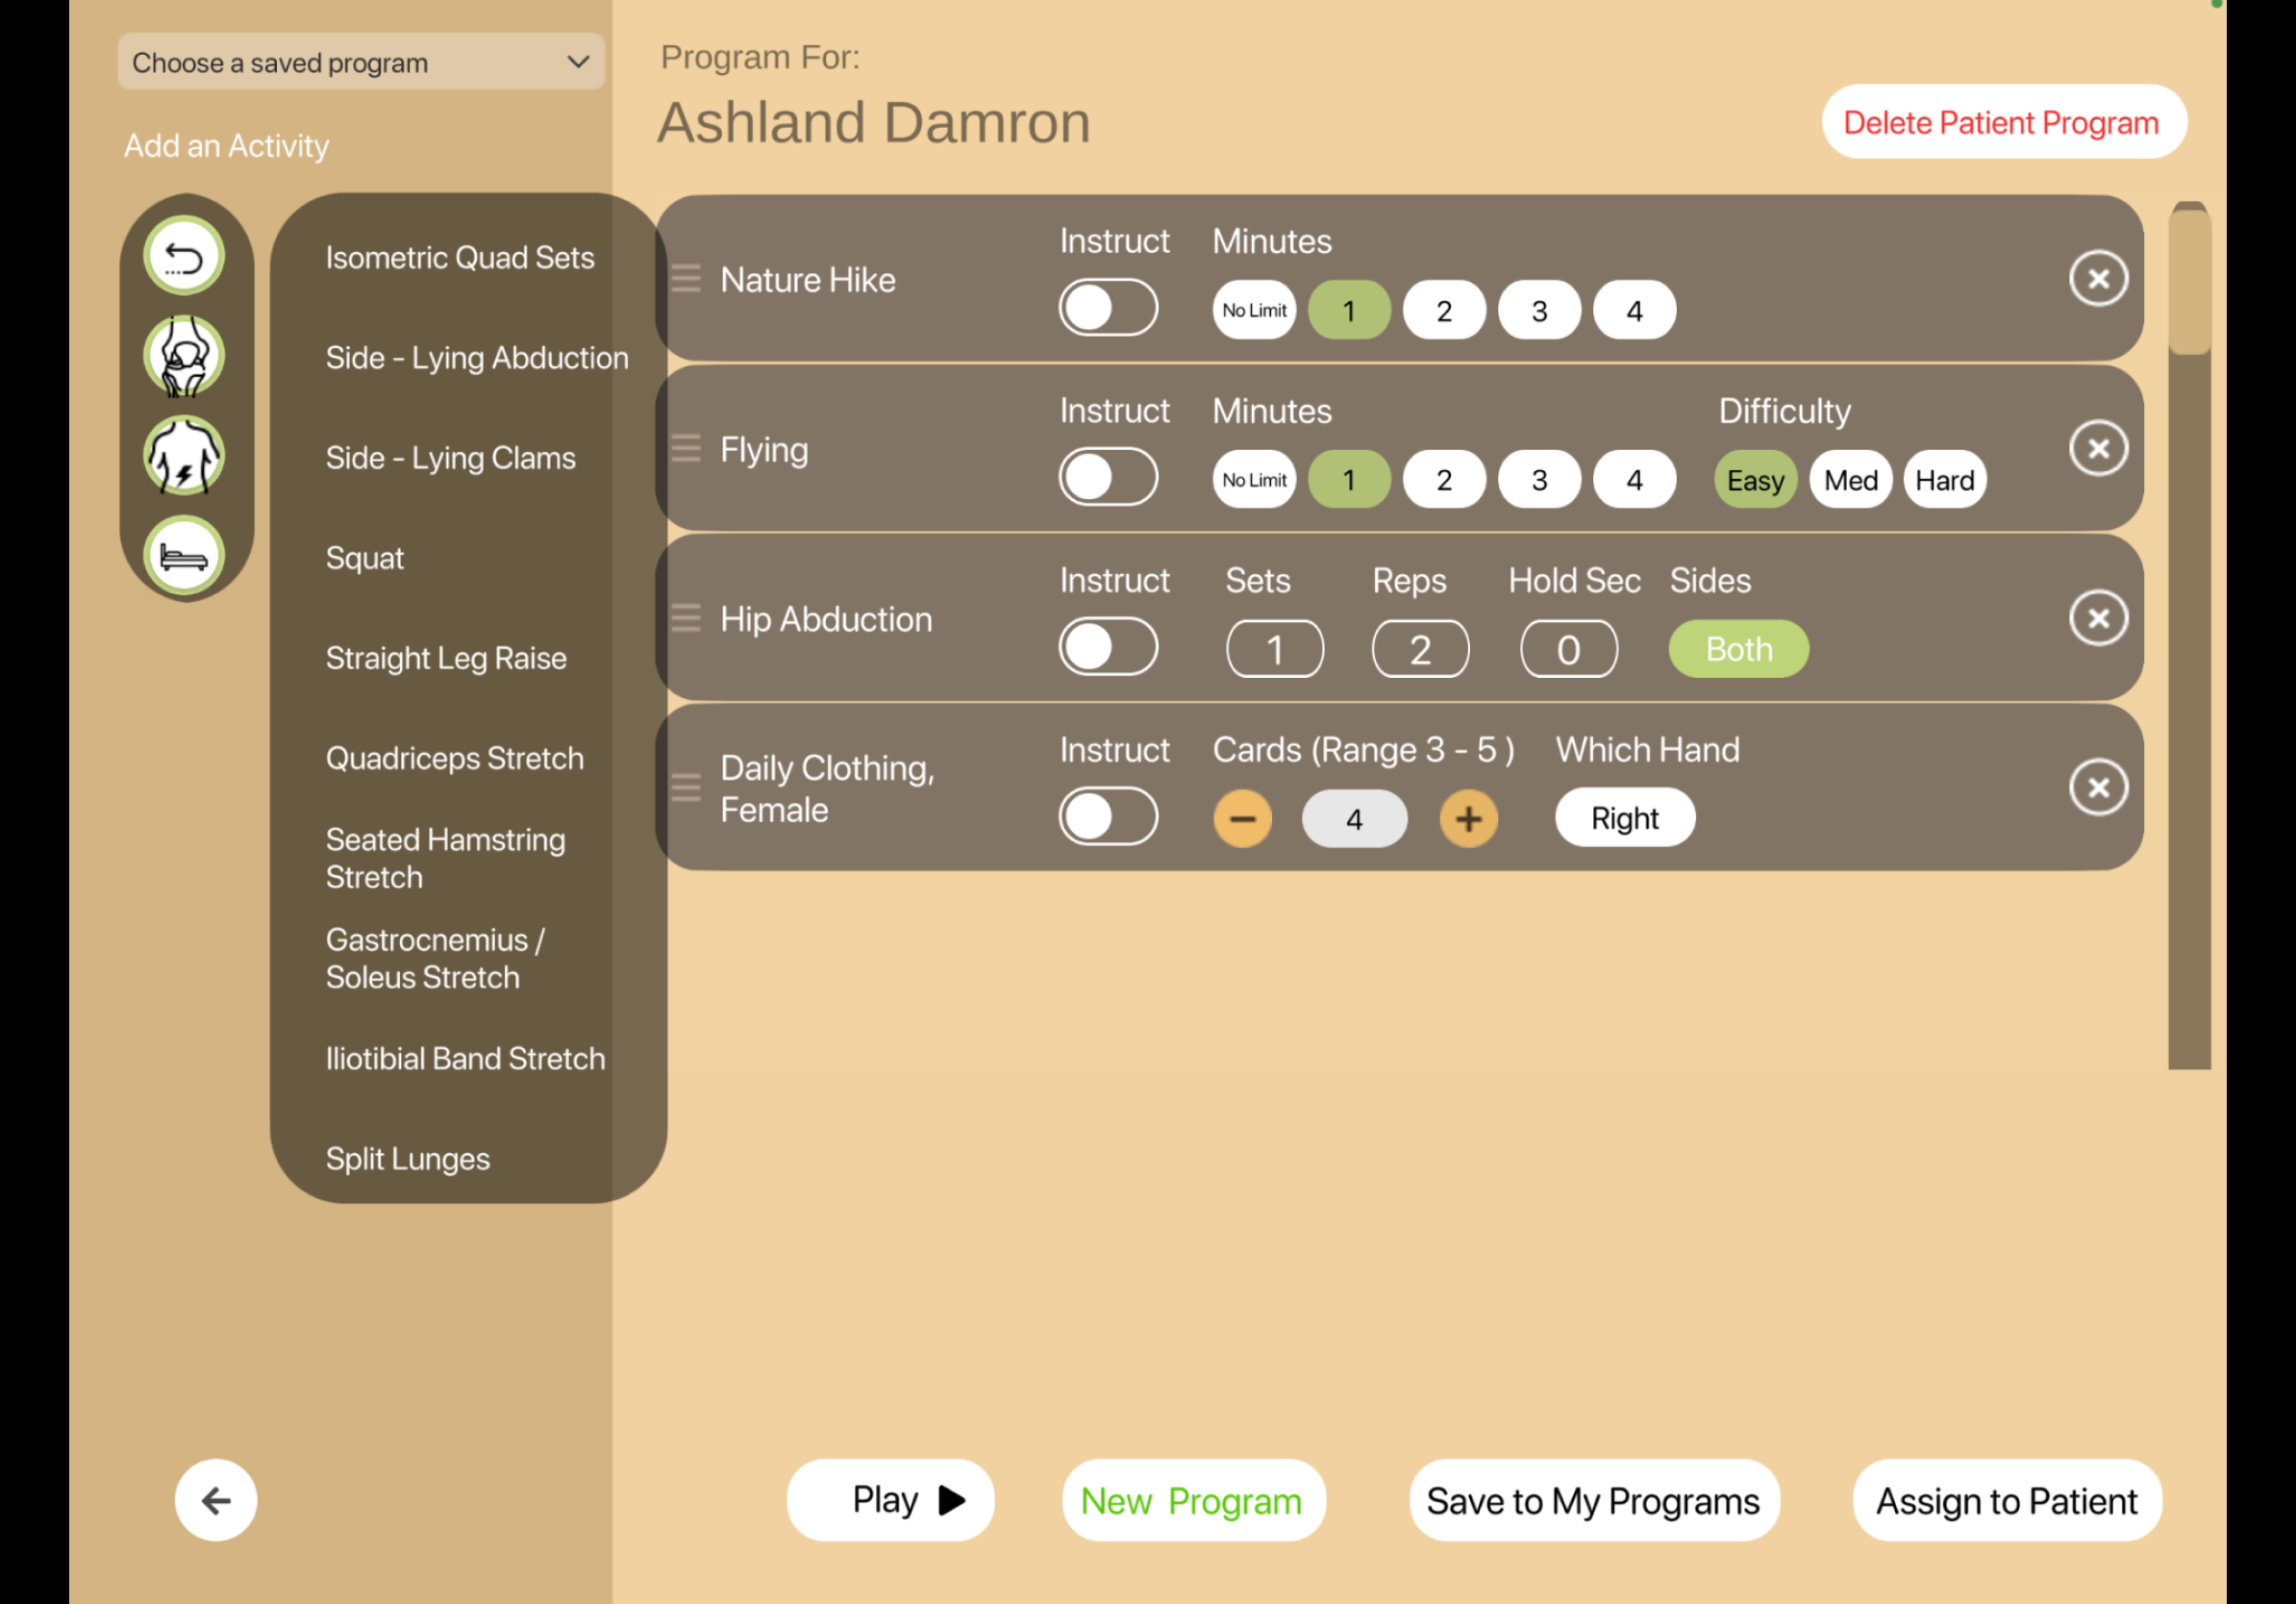Turn on Instruct for Daily Clothing, Female

click(x=1108, y=817)
